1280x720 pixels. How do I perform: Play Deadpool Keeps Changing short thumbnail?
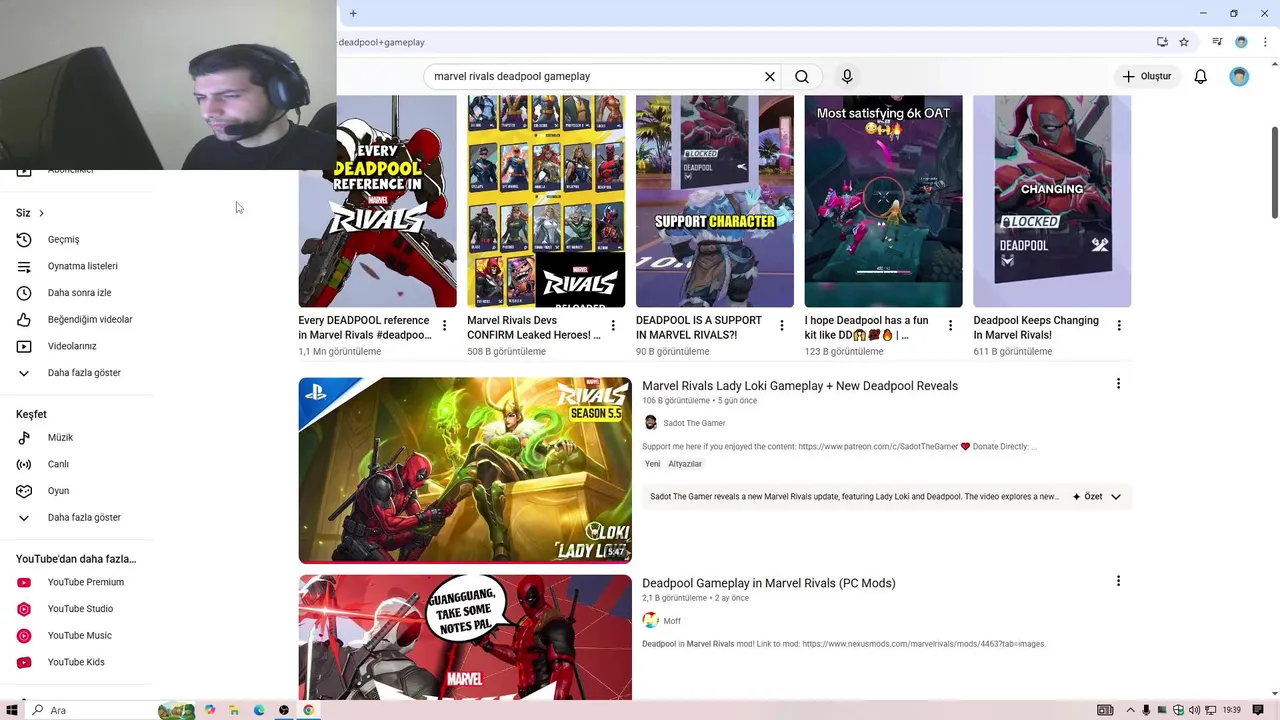click(1052, 201)
